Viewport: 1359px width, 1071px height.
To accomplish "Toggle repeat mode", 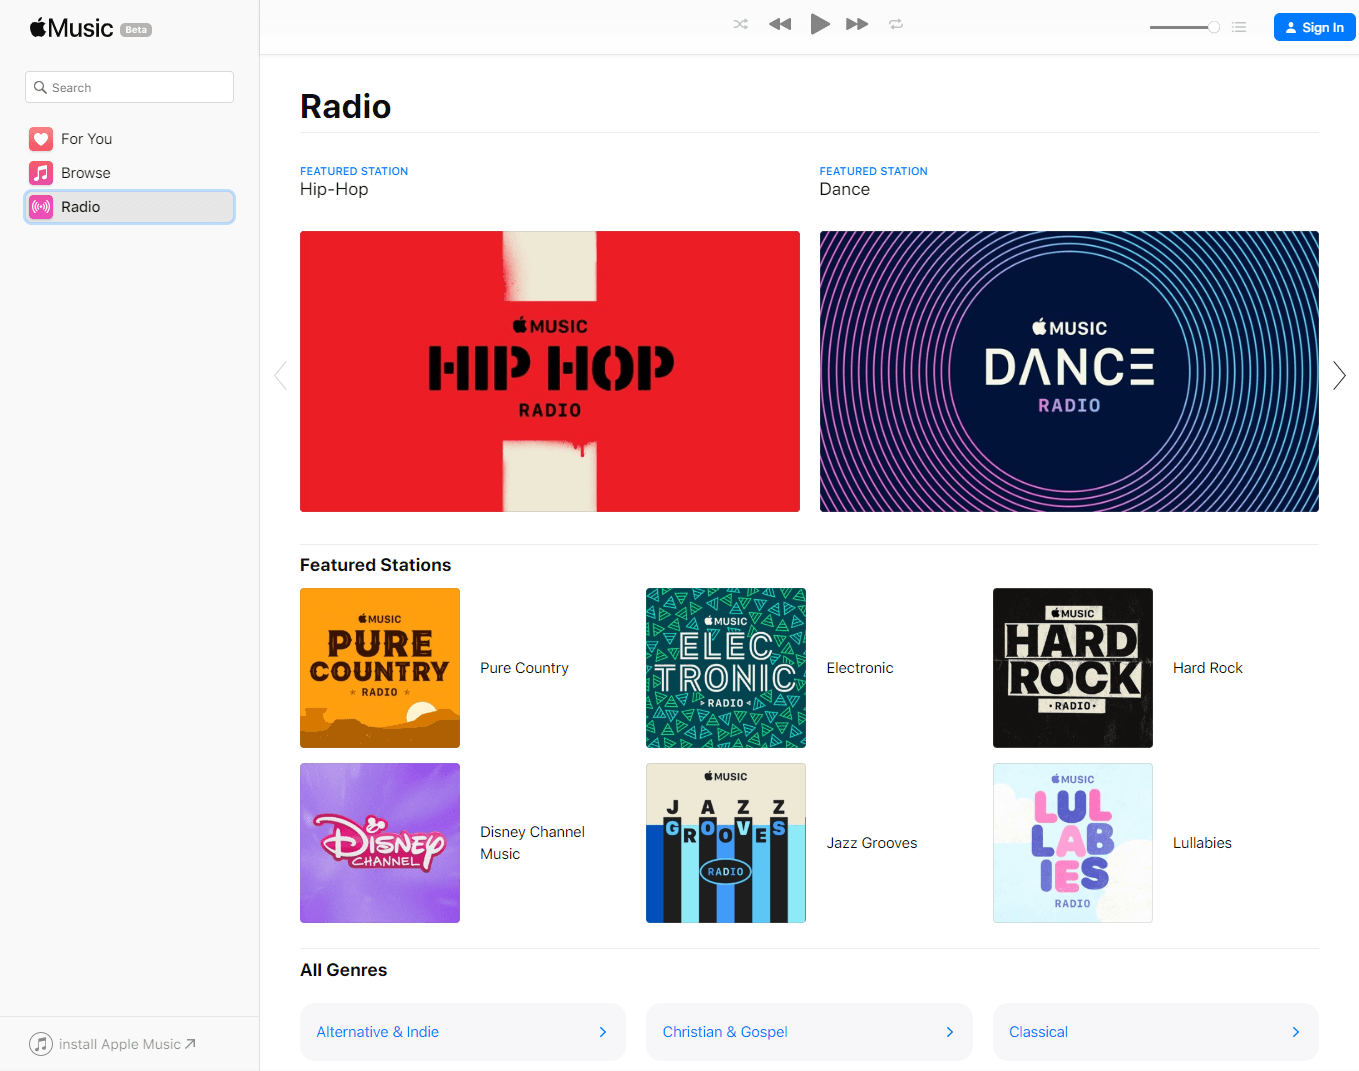I will [896, 24].
